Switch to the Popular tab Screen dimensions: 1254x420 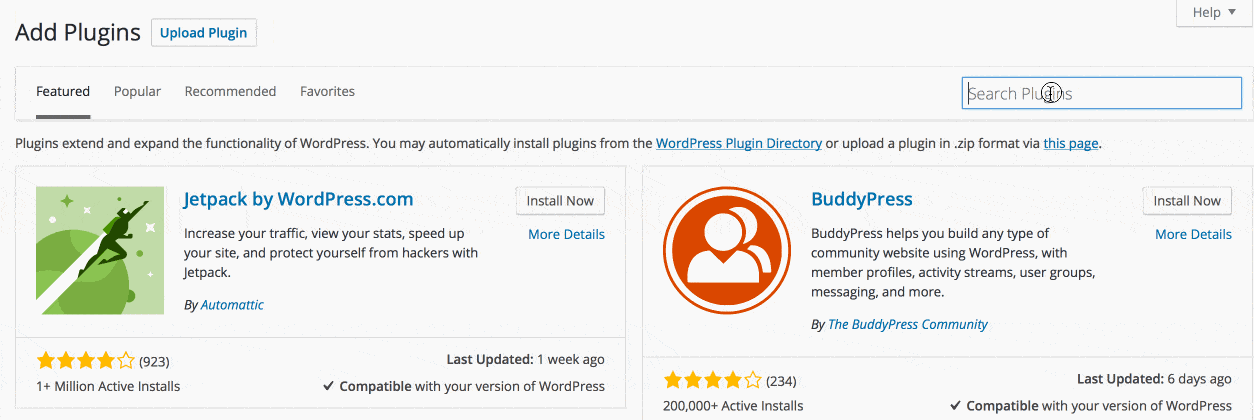click(137, 91)
